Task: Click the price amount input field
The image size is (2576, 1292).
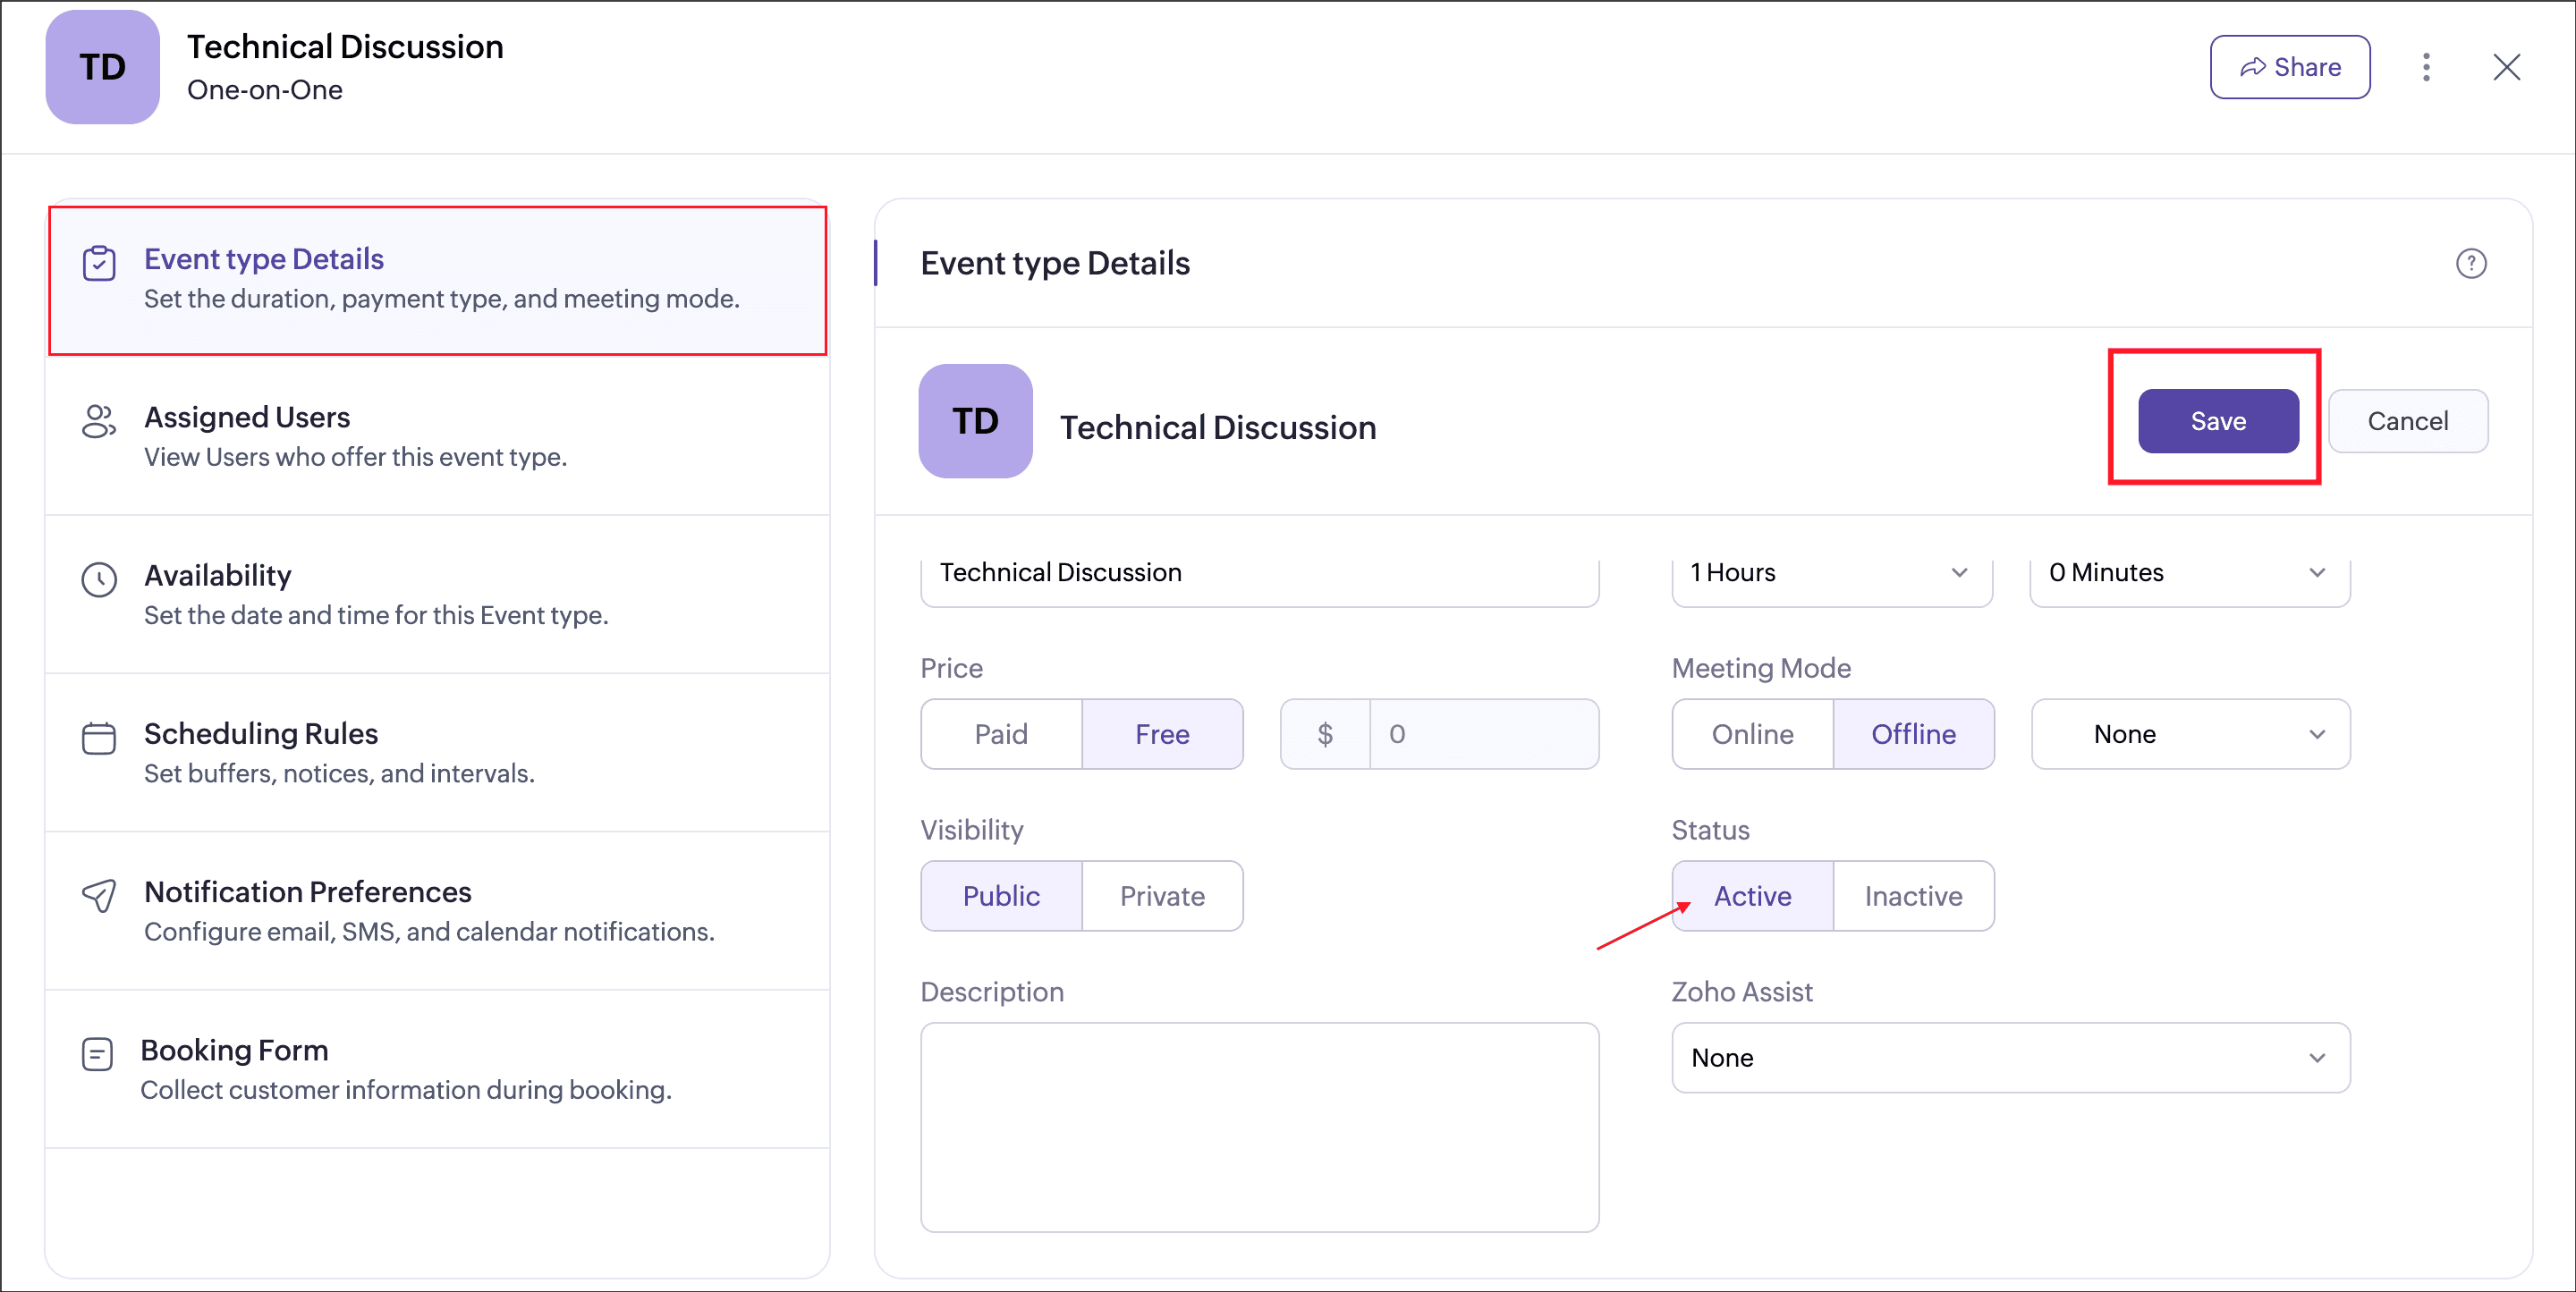Action: (1484, 734)
